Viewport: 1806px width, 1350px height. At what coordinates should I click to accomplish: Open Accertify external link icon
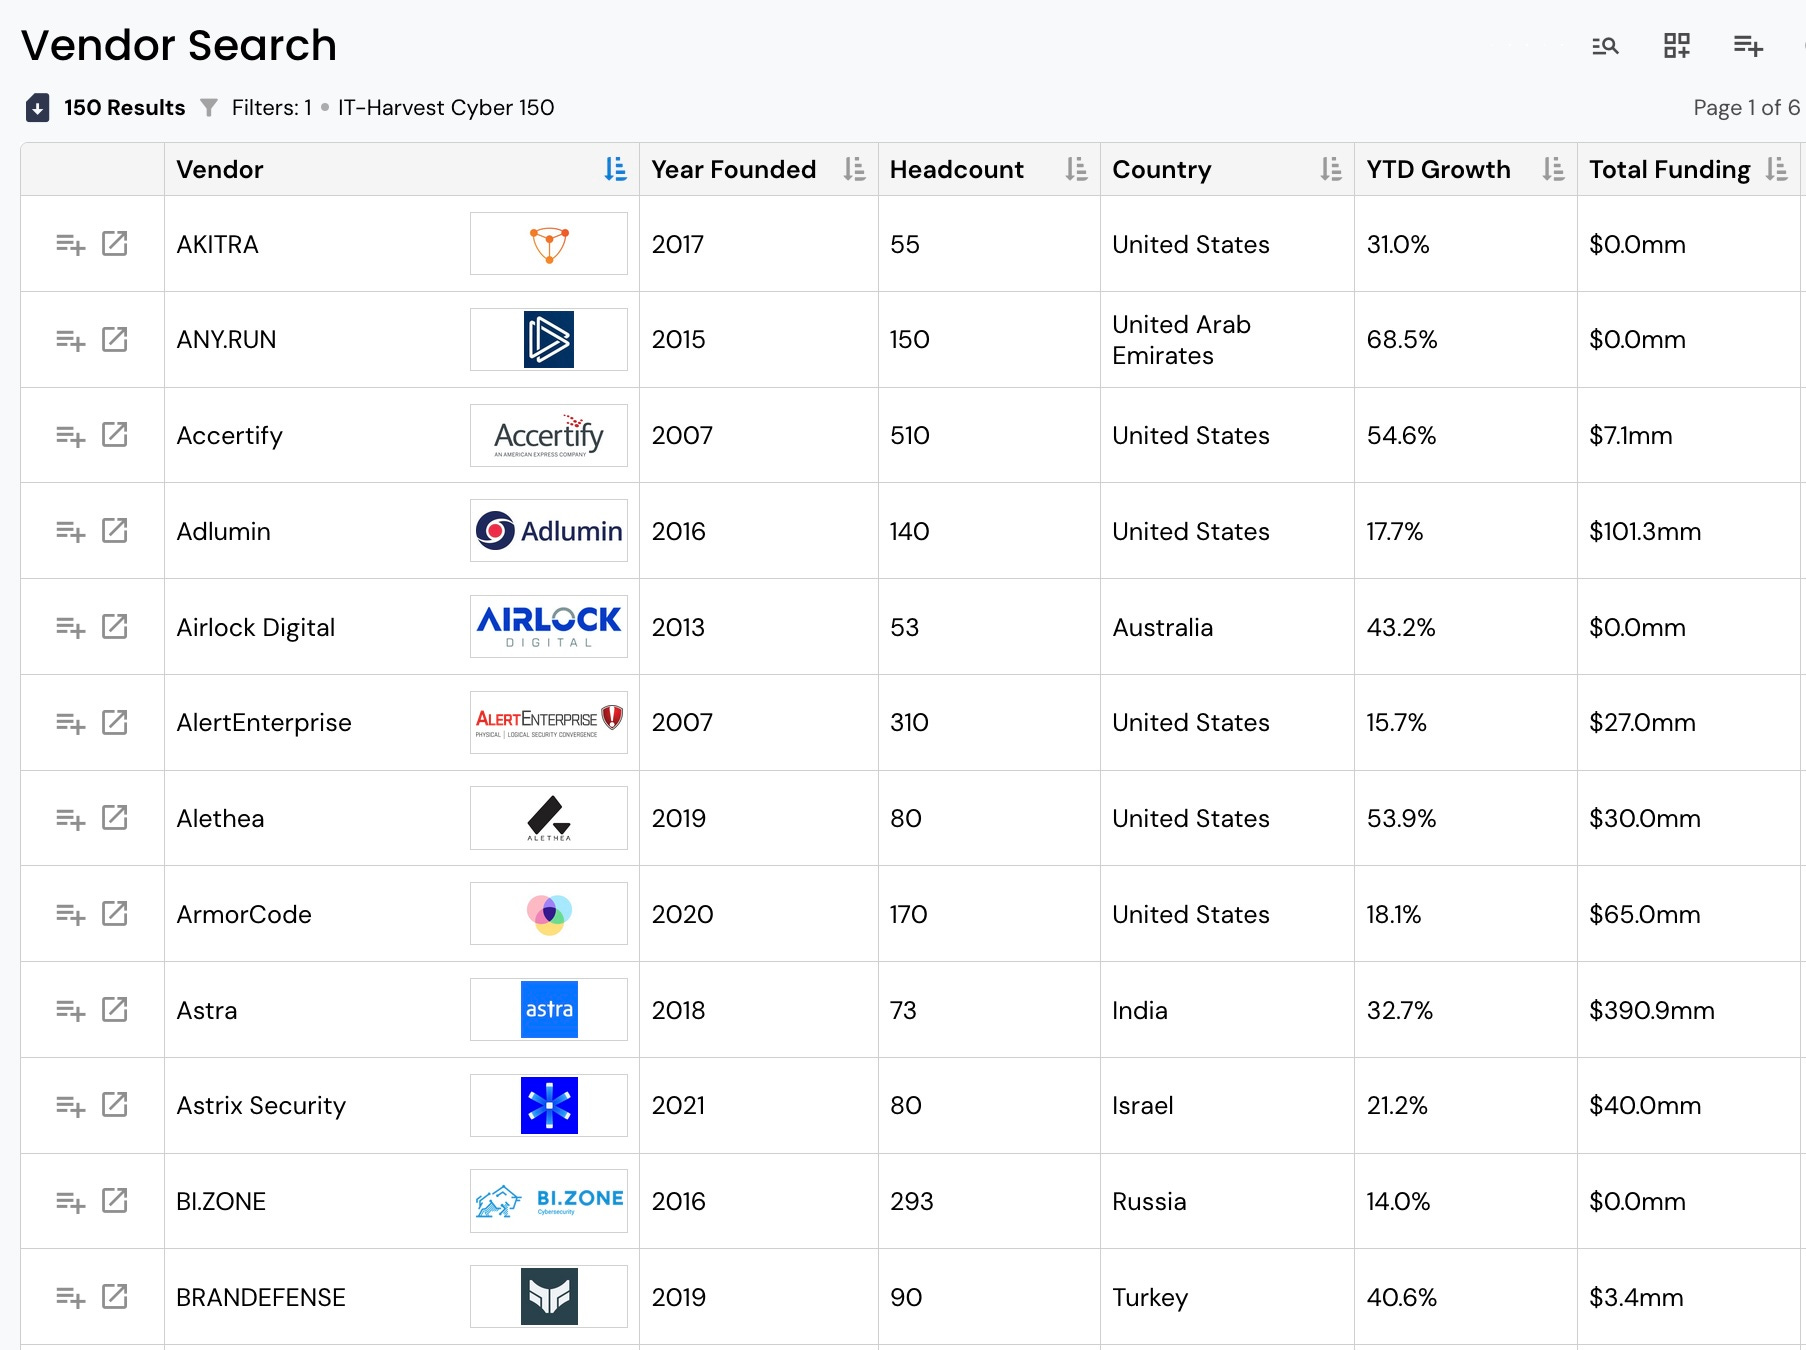click(x=115, y=434)
